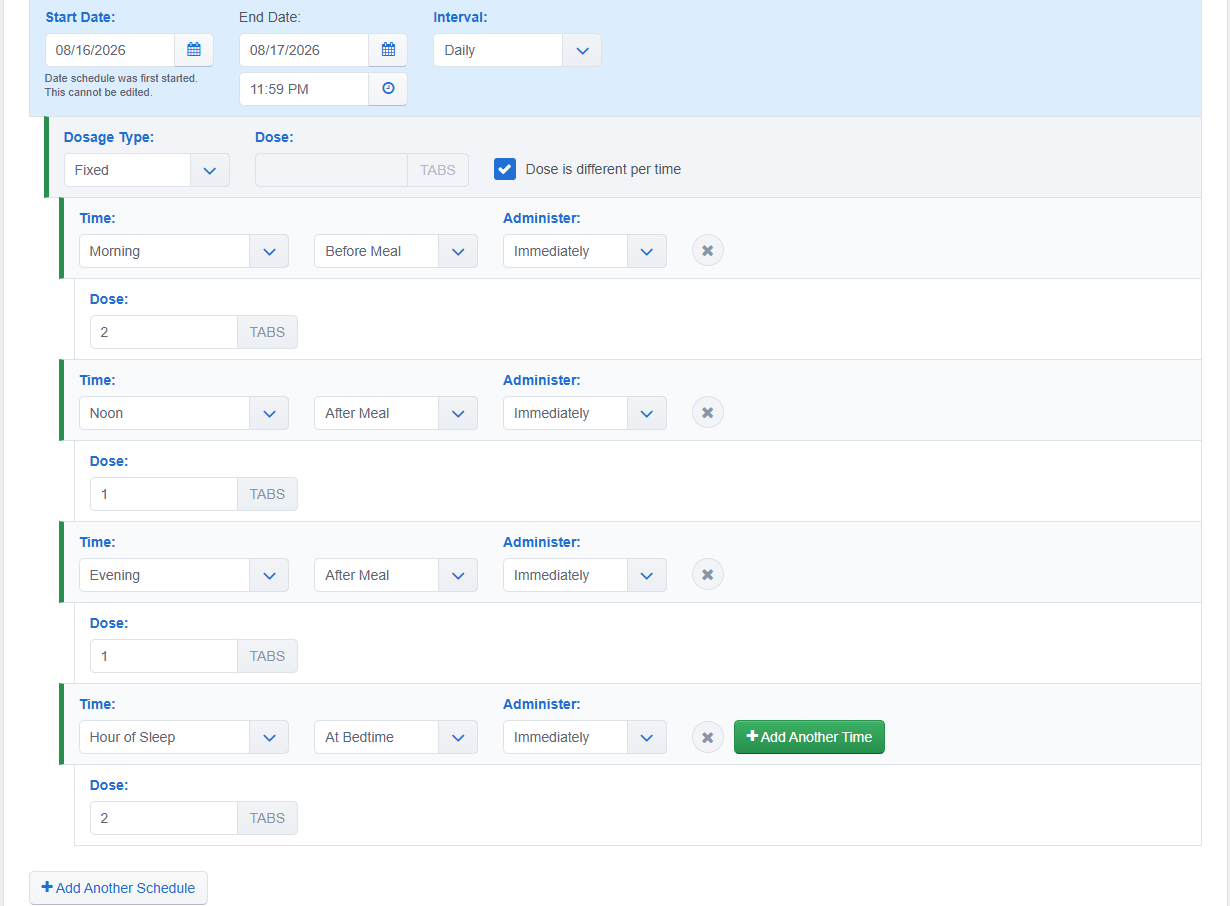
Task: Click the End Date field 08/17/2026
Action: click(304, 50)
